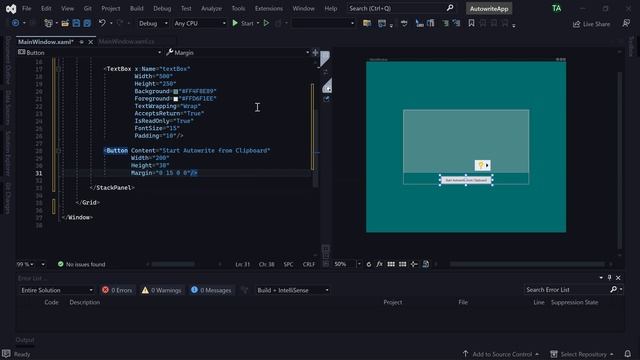Screen dimensions: 640x360
Task: Open the Debug configuration dropdown
Action: point(153,24)
